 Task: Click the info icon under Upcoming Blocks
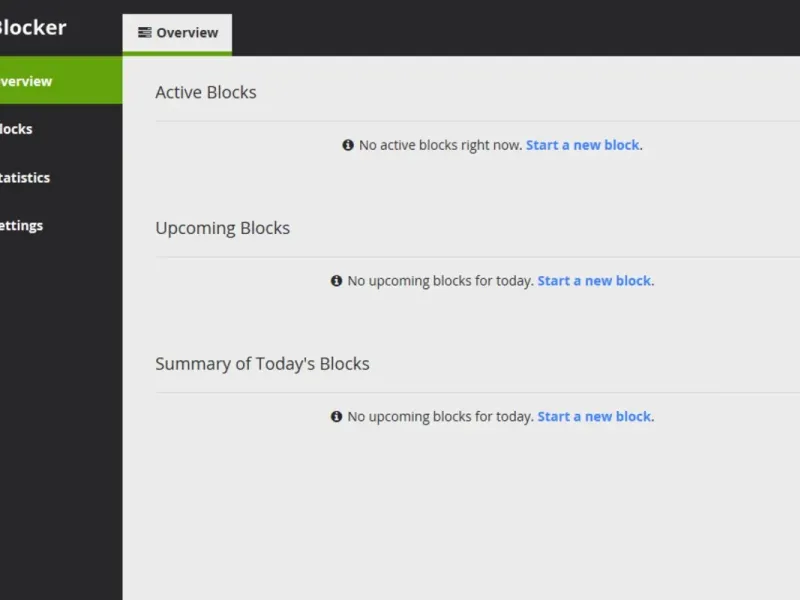pyautogui.click(x=336, y=281)
